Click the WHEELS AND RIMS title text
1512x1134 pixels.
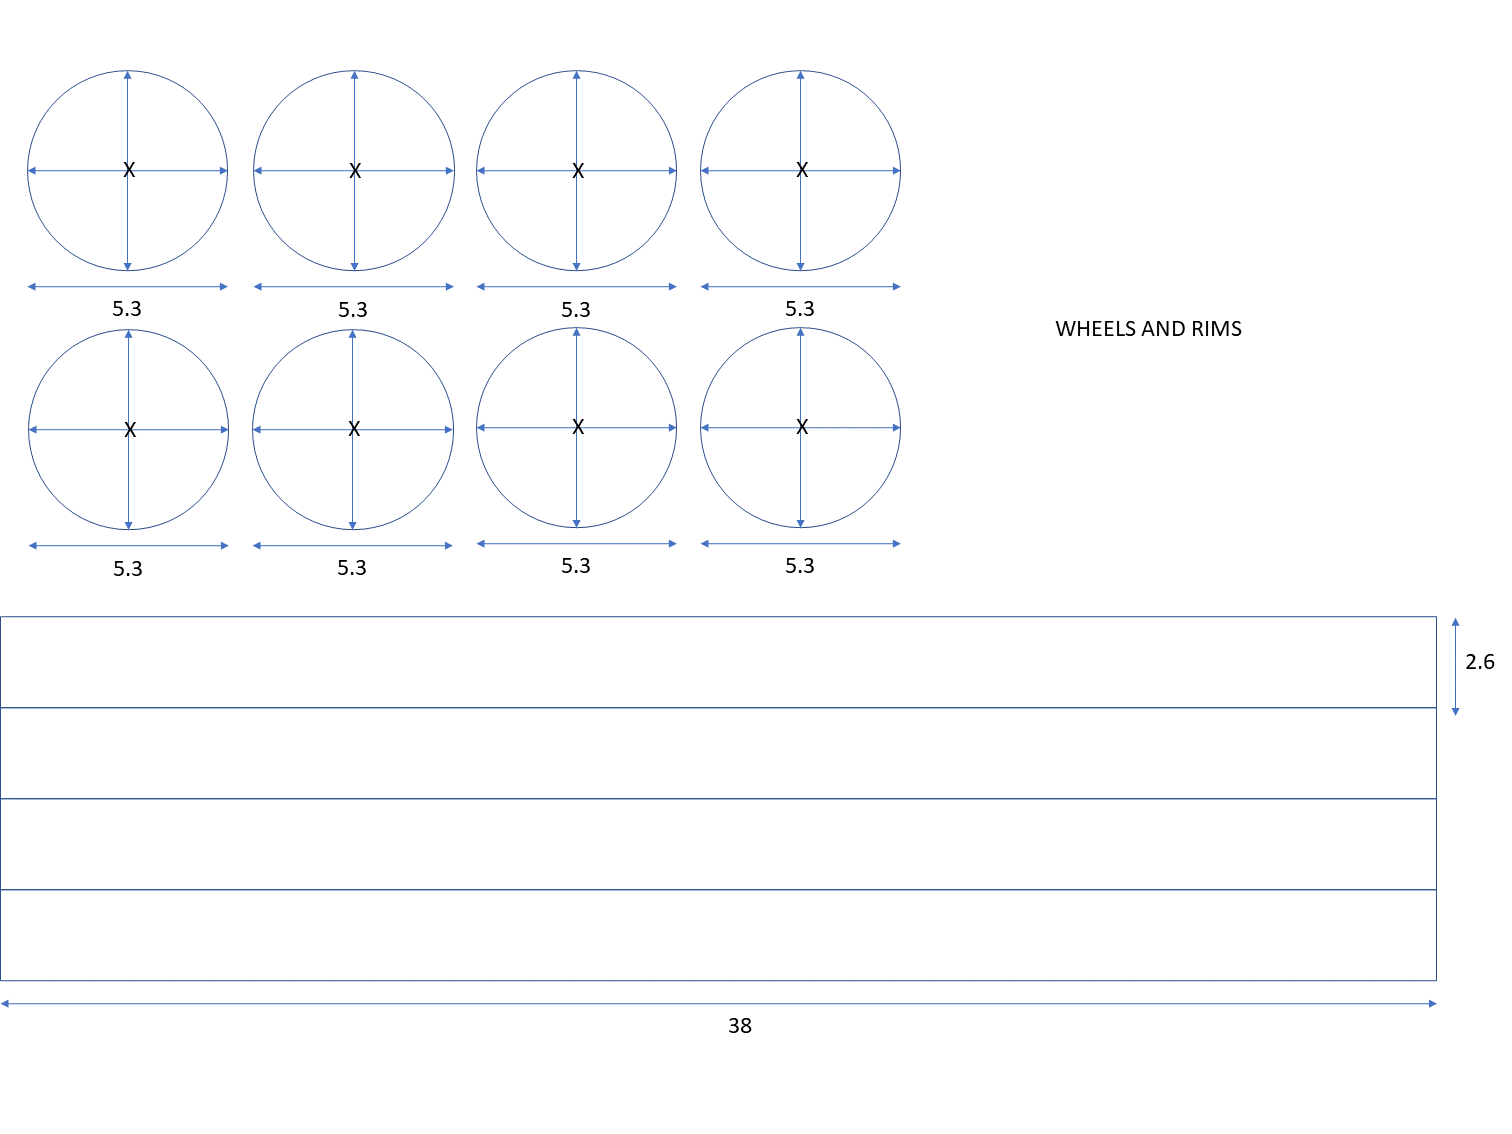[x=1148, y=328]
